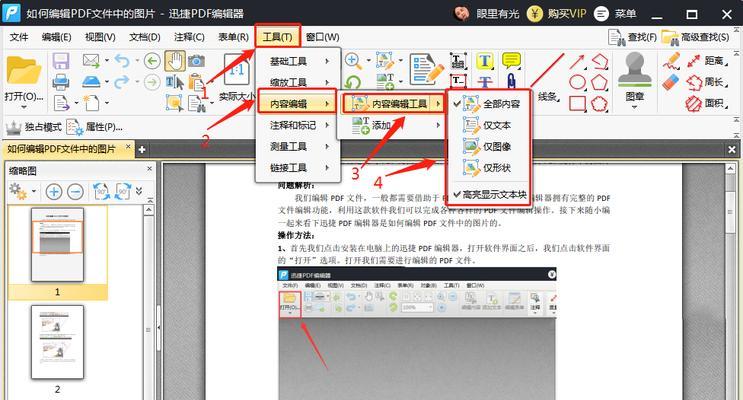This screenshot has height=400, width=743.
Task: Go to previous view with the green left arrow
Action: click(152, 61)
